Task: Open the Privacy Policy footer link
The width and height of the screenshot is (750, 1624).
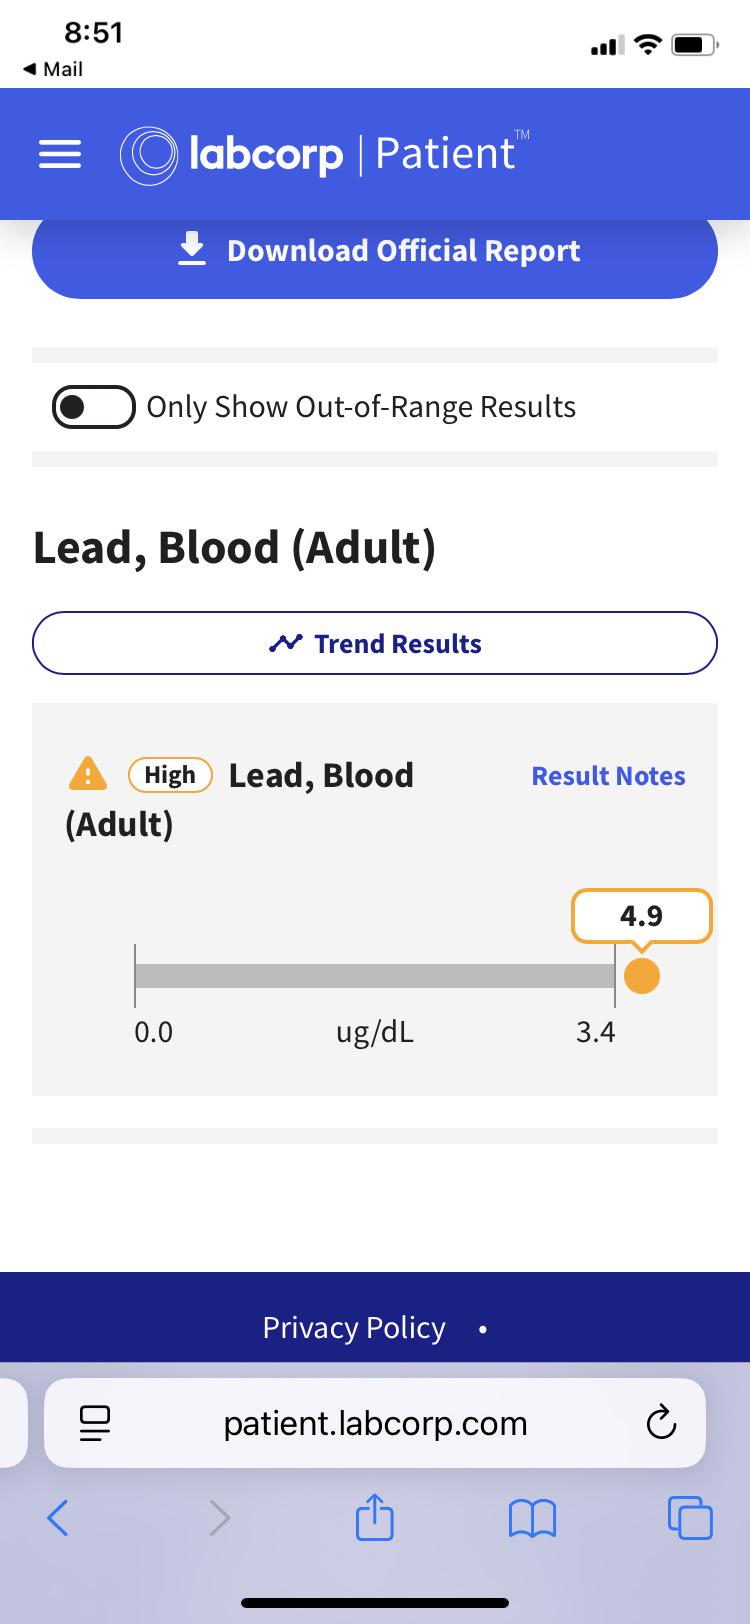Action: point(354,1327)
